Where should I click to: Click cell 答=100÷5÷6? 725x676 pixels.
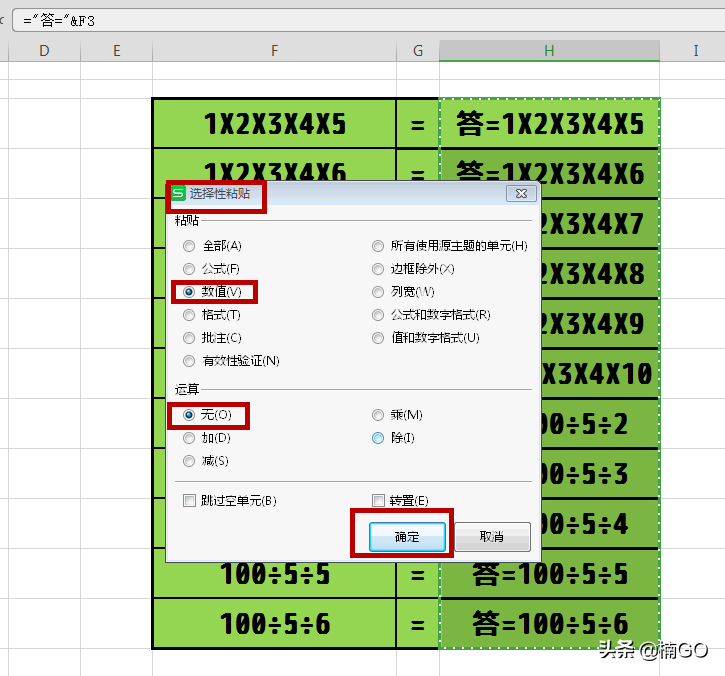[x=549, y=623]
